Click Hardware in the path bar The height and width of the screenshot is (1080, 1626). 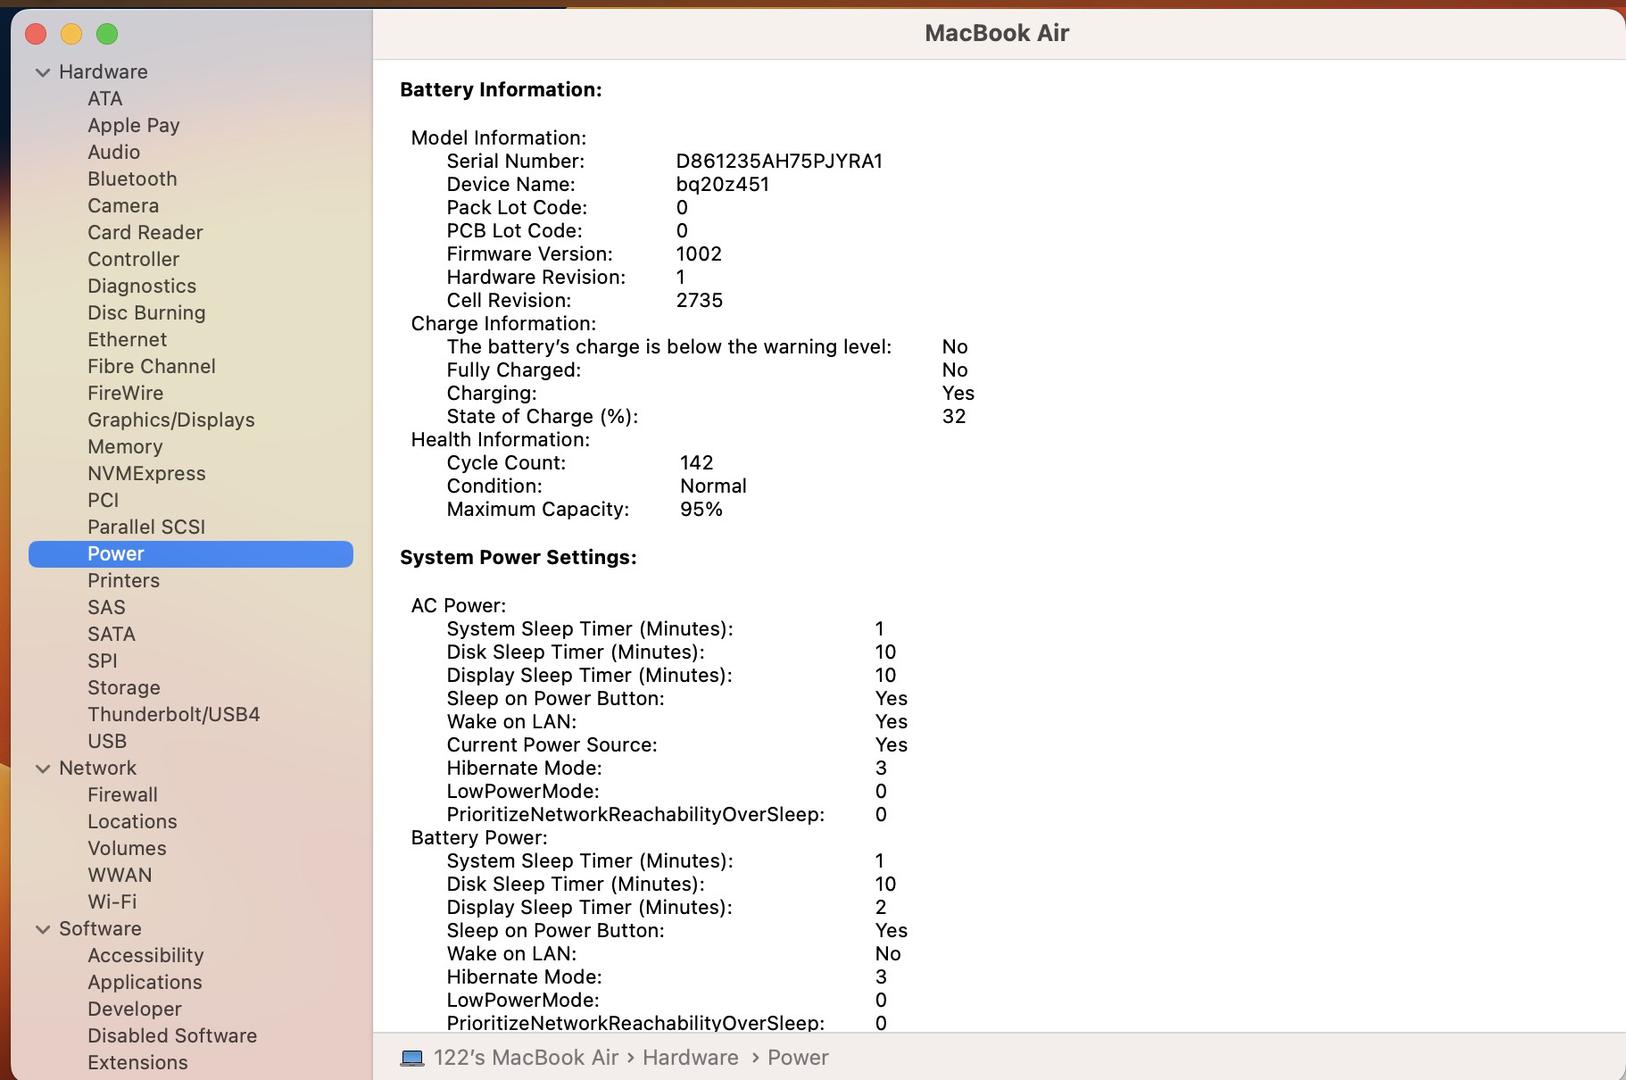pos(690,1058)
